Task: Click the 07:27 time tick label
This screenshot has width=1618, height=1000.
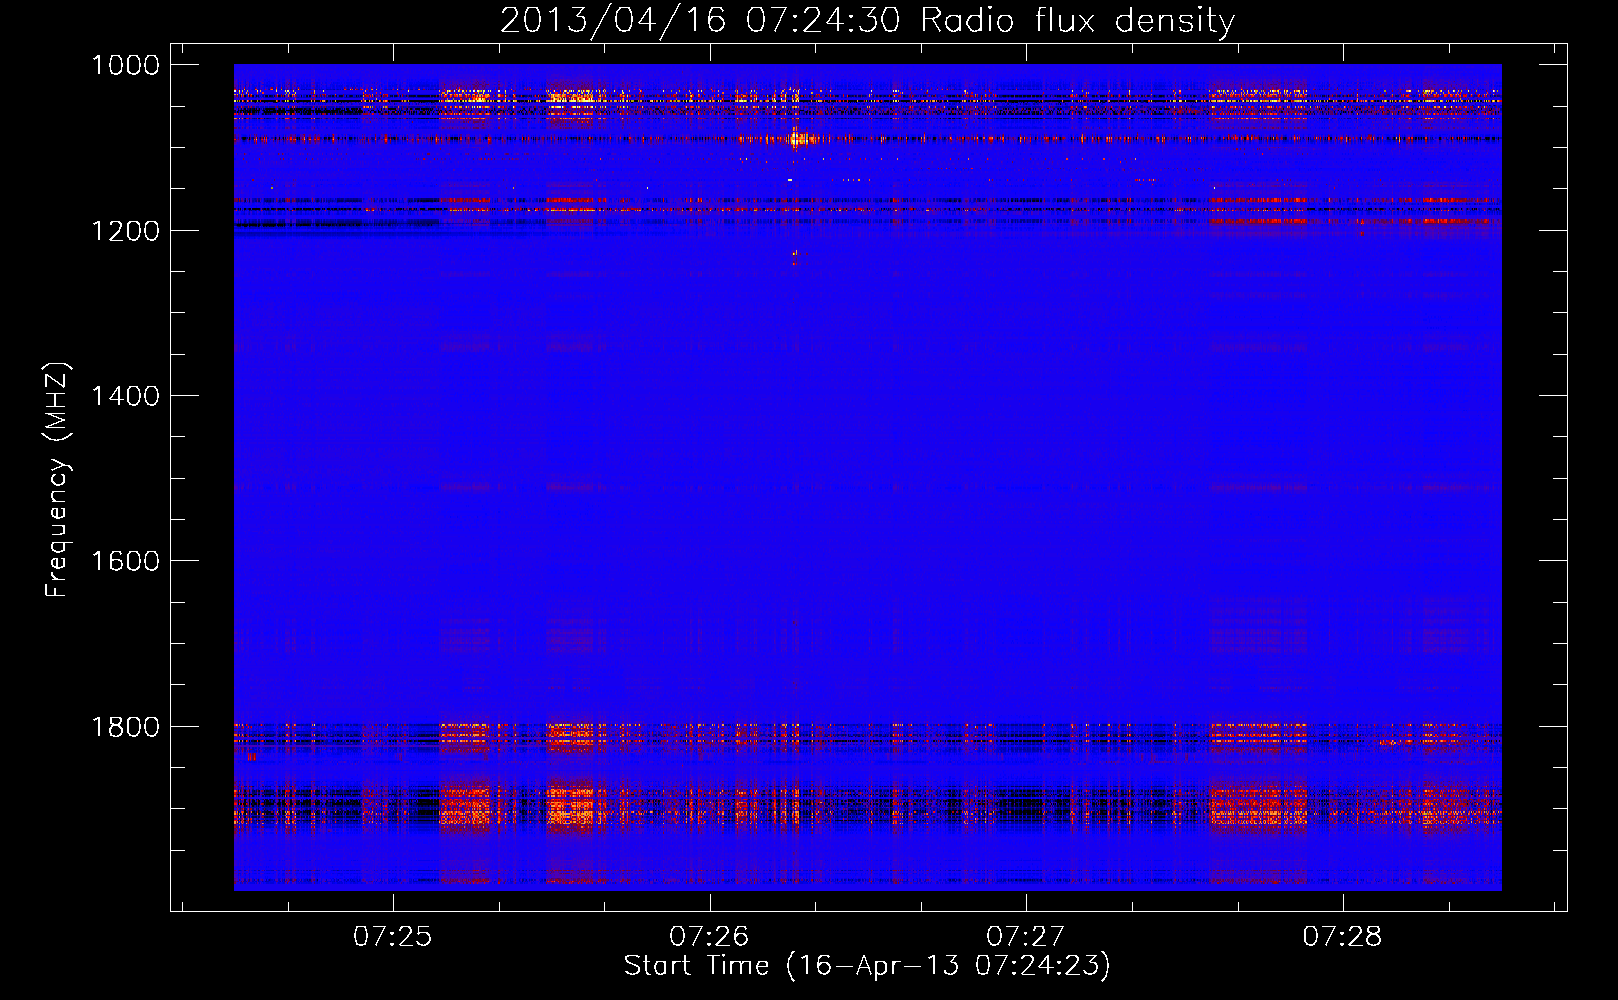Action: coord(1026,936)
